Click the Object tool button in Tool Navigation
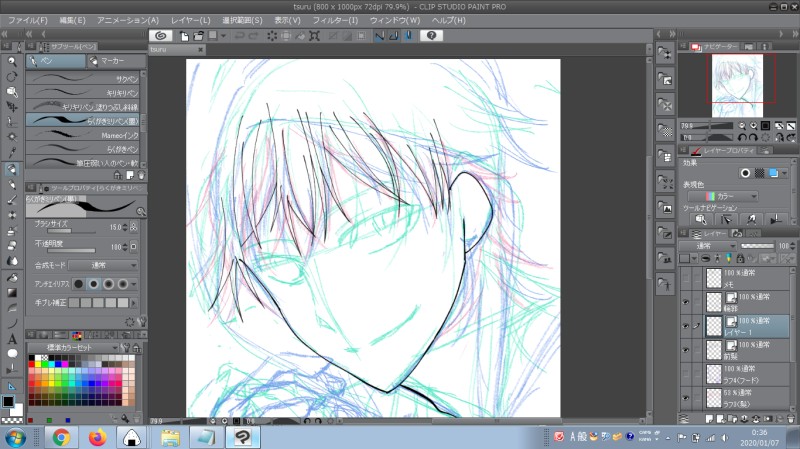 tap(701, 219)
